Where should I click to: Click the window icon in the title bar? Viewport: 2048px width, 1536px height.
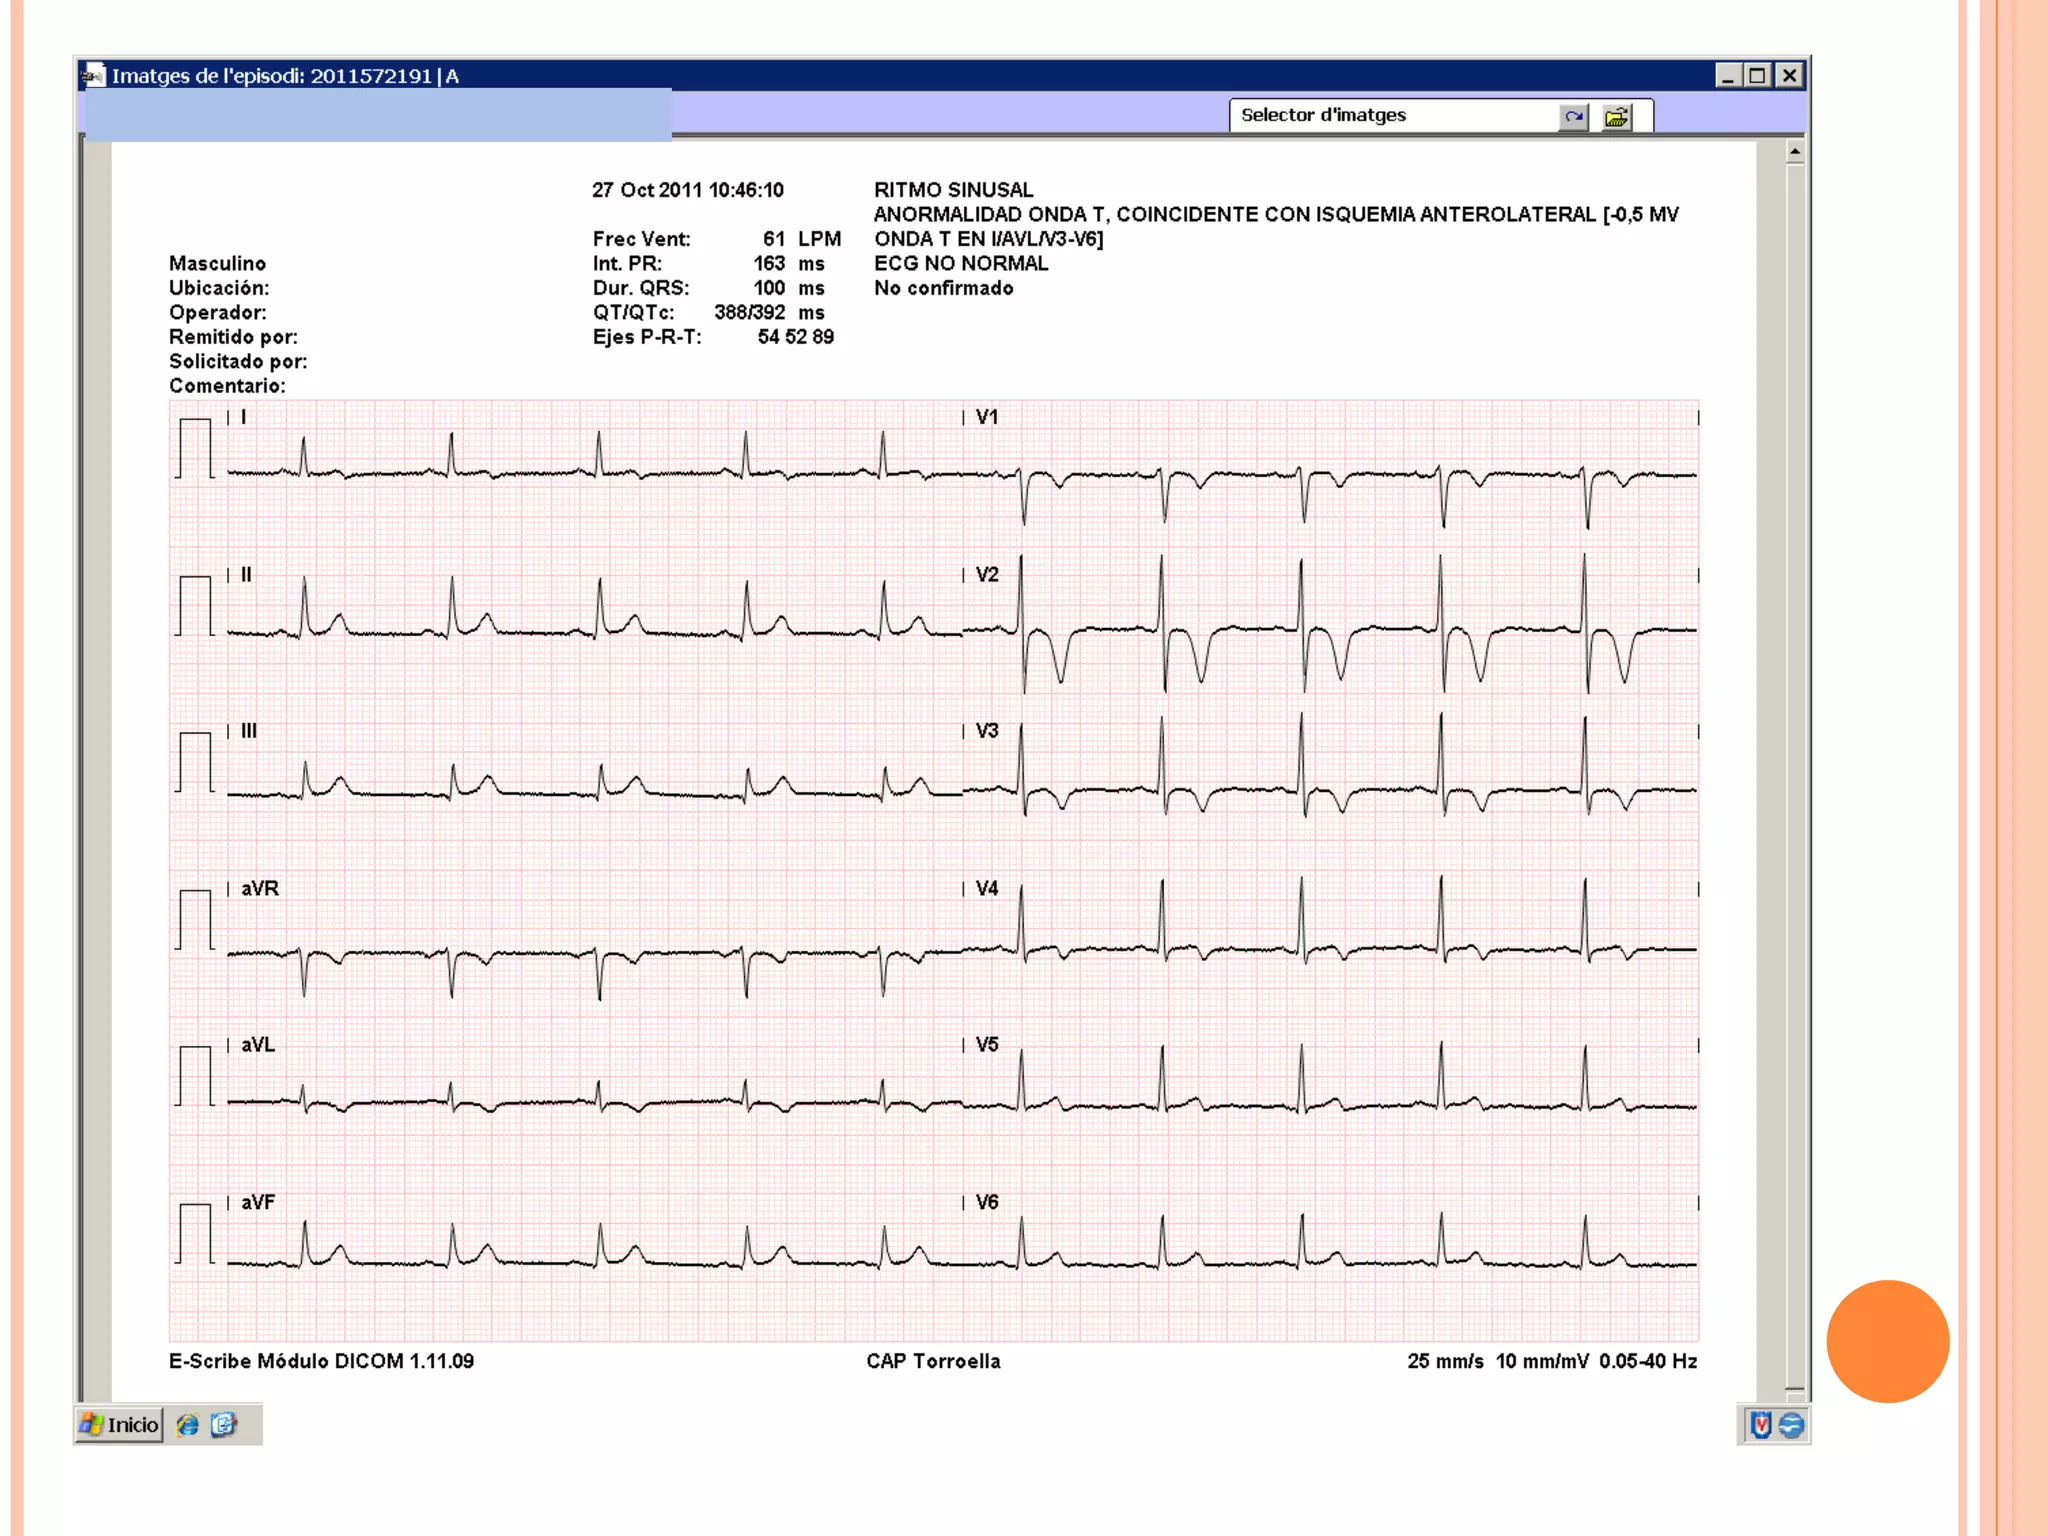[x=94, y=75]
